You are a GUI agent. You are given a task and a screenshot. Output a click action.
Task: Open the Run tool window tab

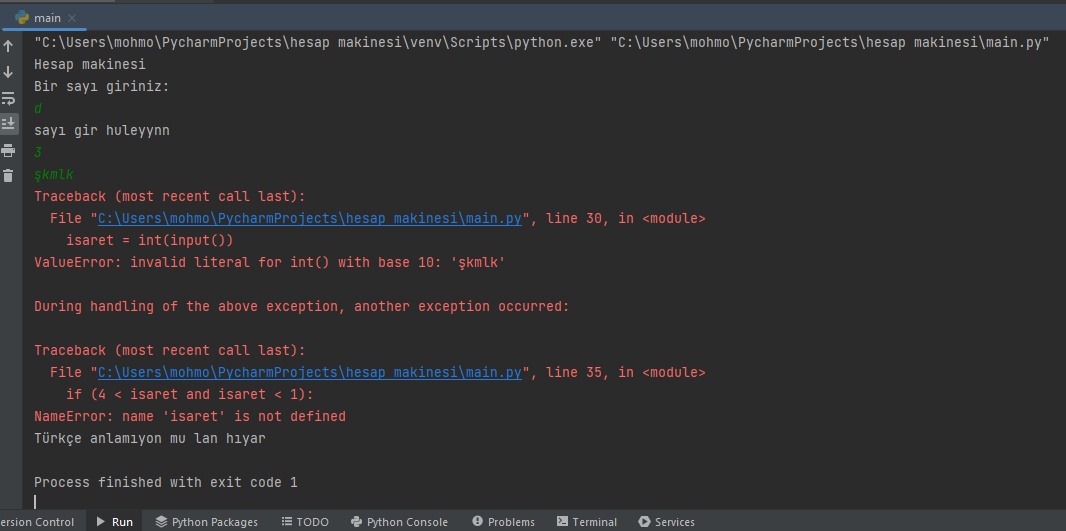pyautogui.click(x=114, y=522)
